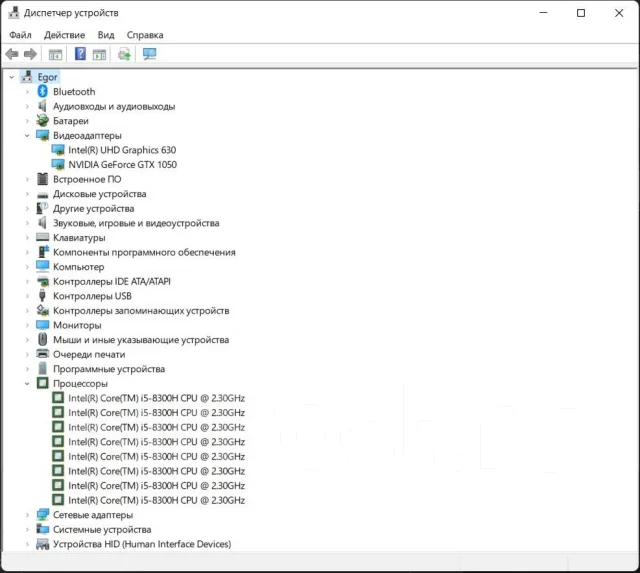640x573 pixels.
Task: Select the first i5-8300H CPU entry
Action: click(156, 398)
